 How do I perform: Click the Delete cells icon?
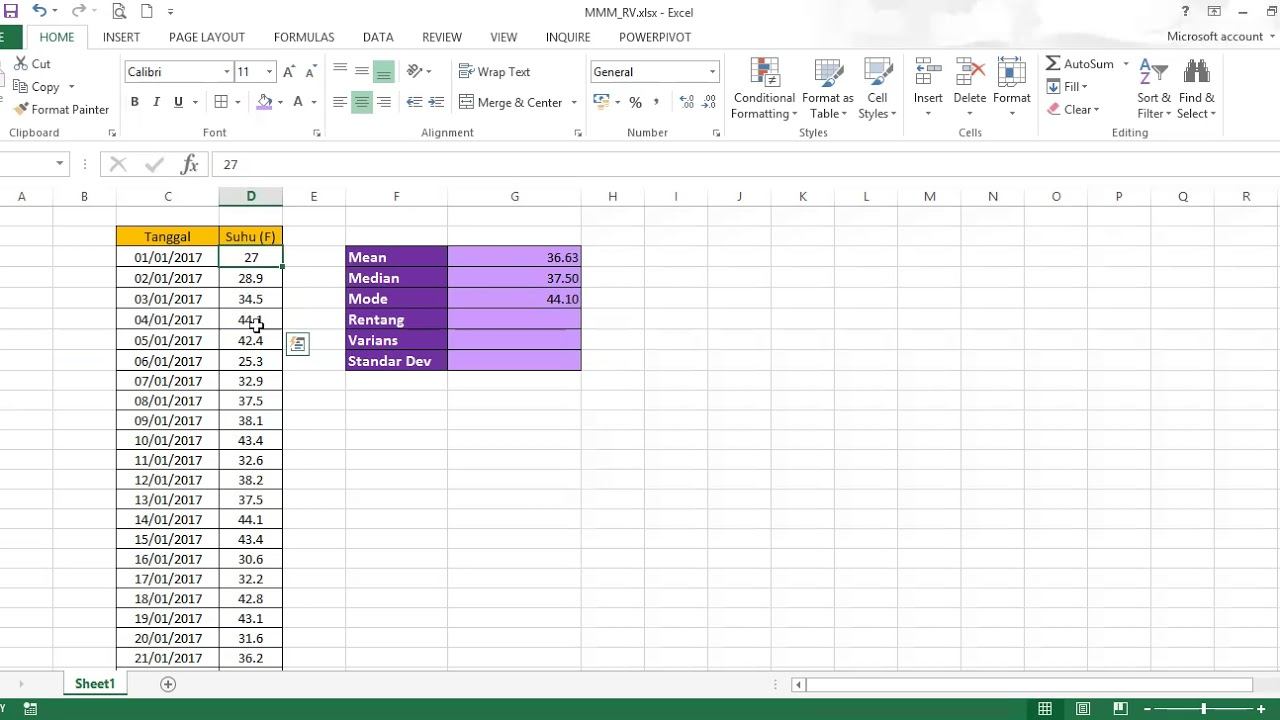point(970,73)
